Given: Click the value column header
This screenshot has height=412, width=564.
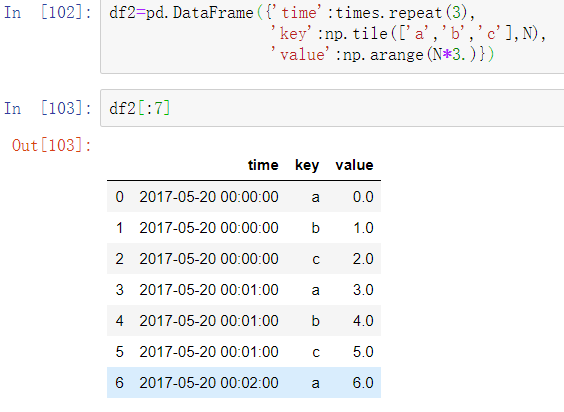Looking at the screenshot, I should (354, 165).
